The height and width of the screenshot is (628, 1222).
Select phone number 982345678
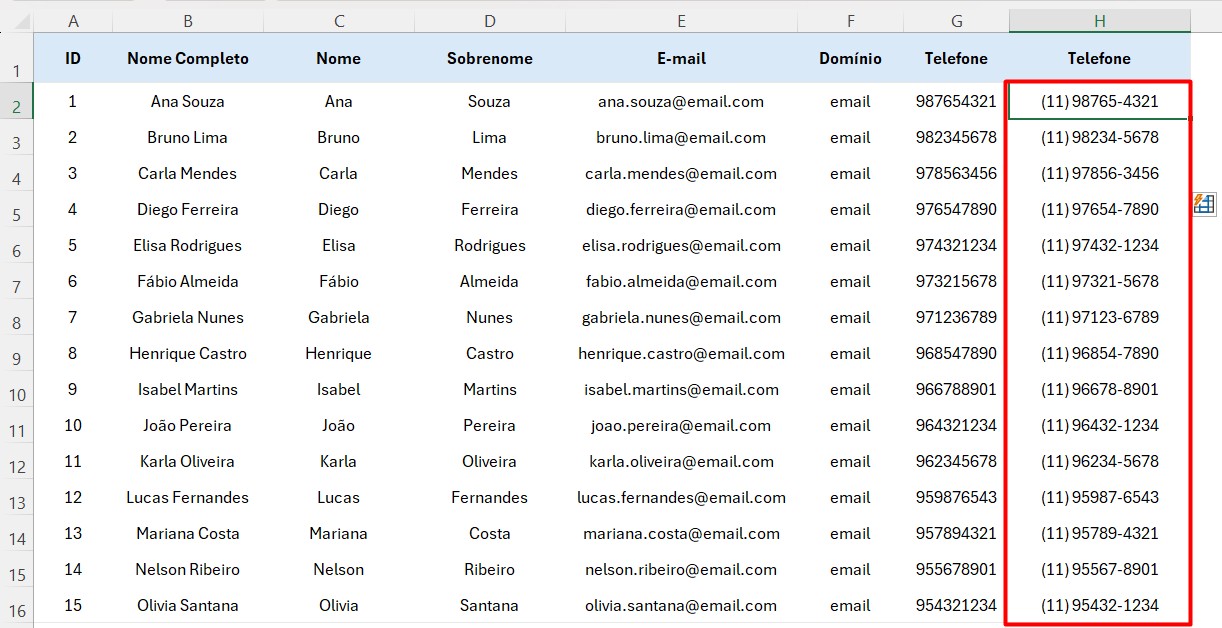point(956,137)
